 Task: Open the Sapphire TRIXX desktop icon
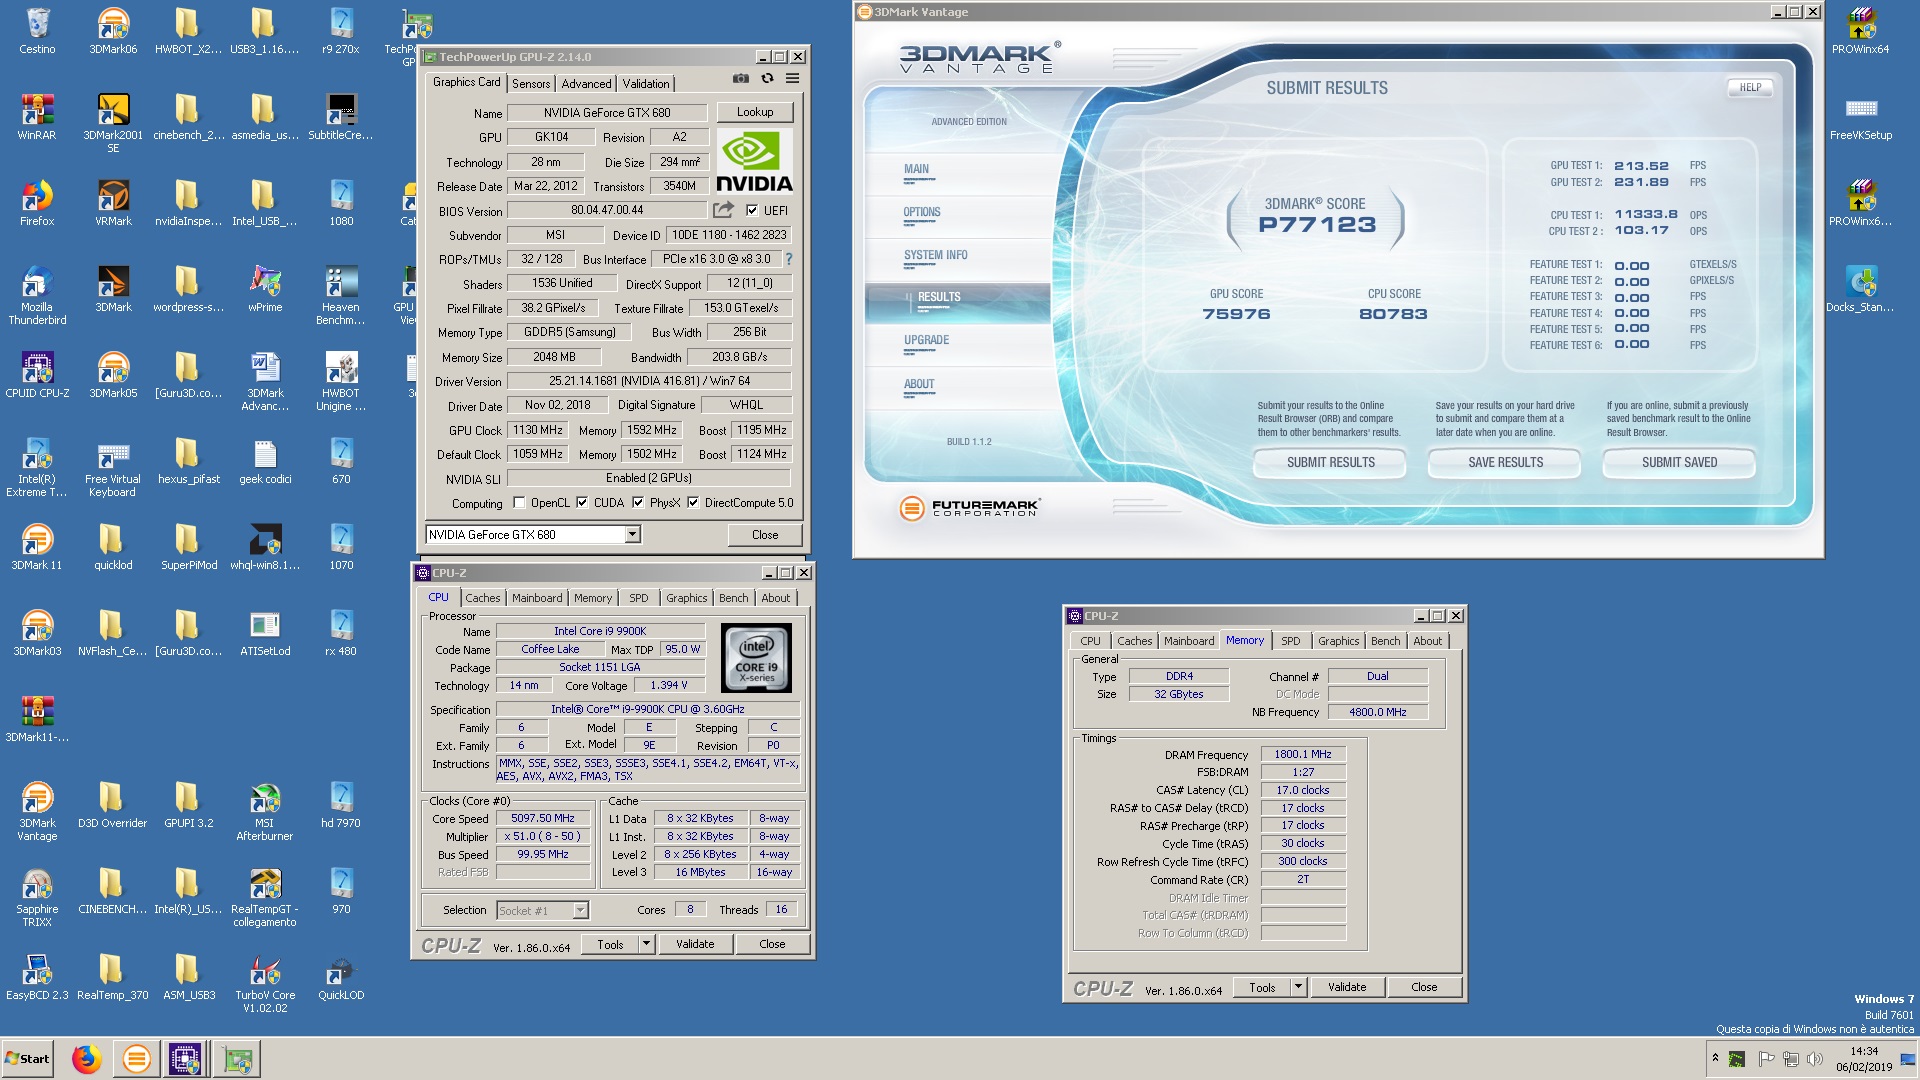tap(37, 898)
